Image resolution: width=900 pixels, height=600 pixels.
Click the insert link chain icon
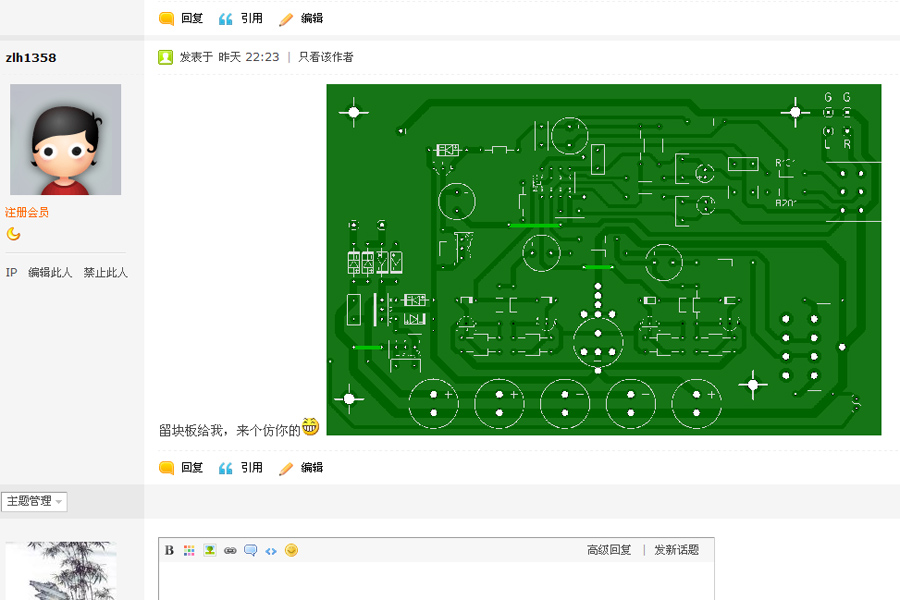(230, 551)
